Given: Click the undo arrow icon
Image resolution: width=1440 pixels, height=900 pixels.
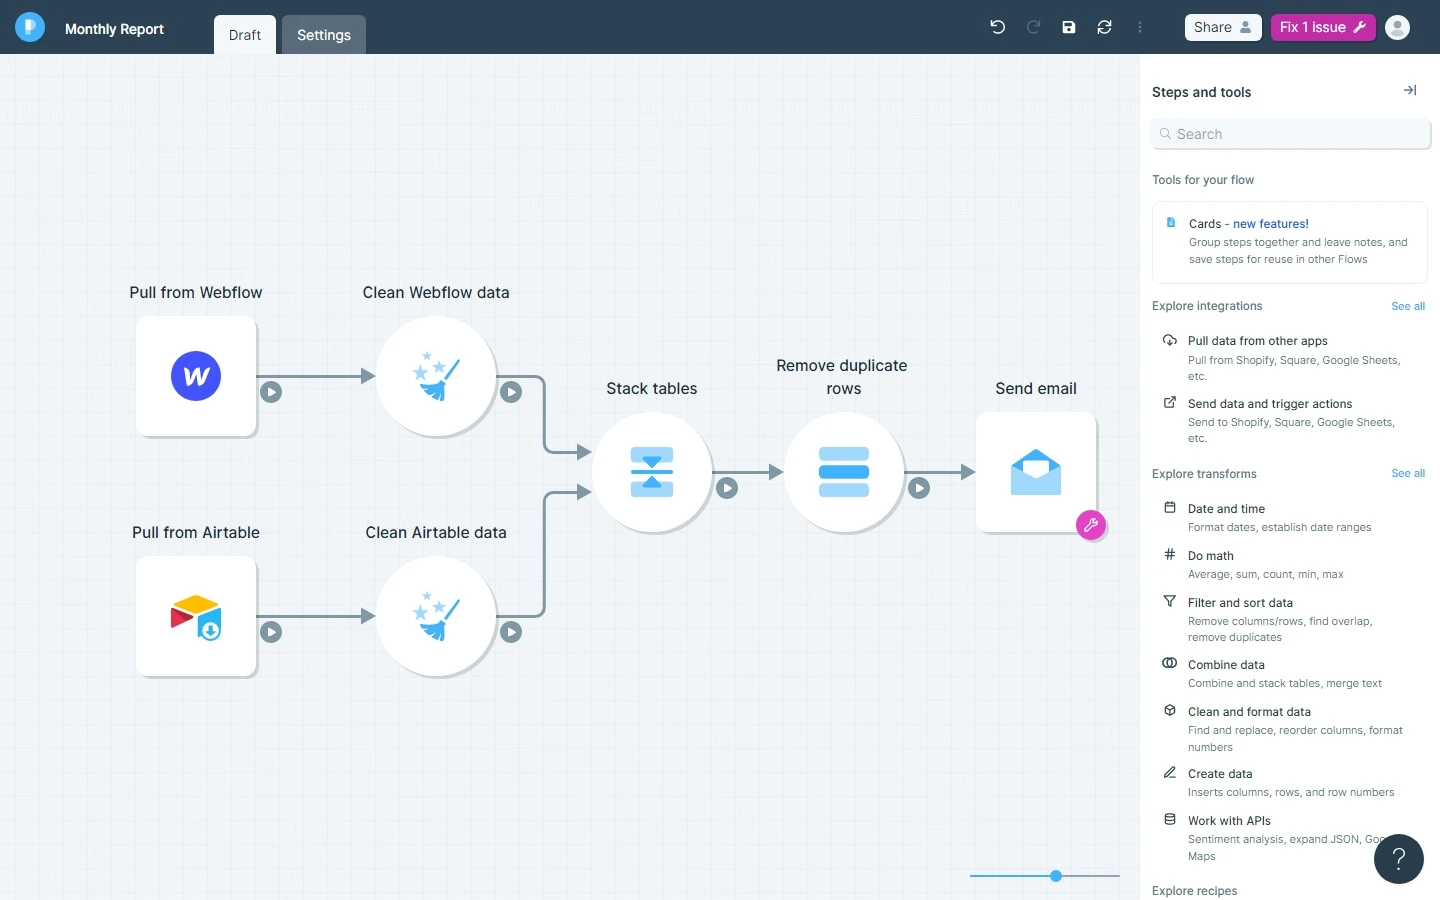Looking at the screenshot, I should 997,27.
